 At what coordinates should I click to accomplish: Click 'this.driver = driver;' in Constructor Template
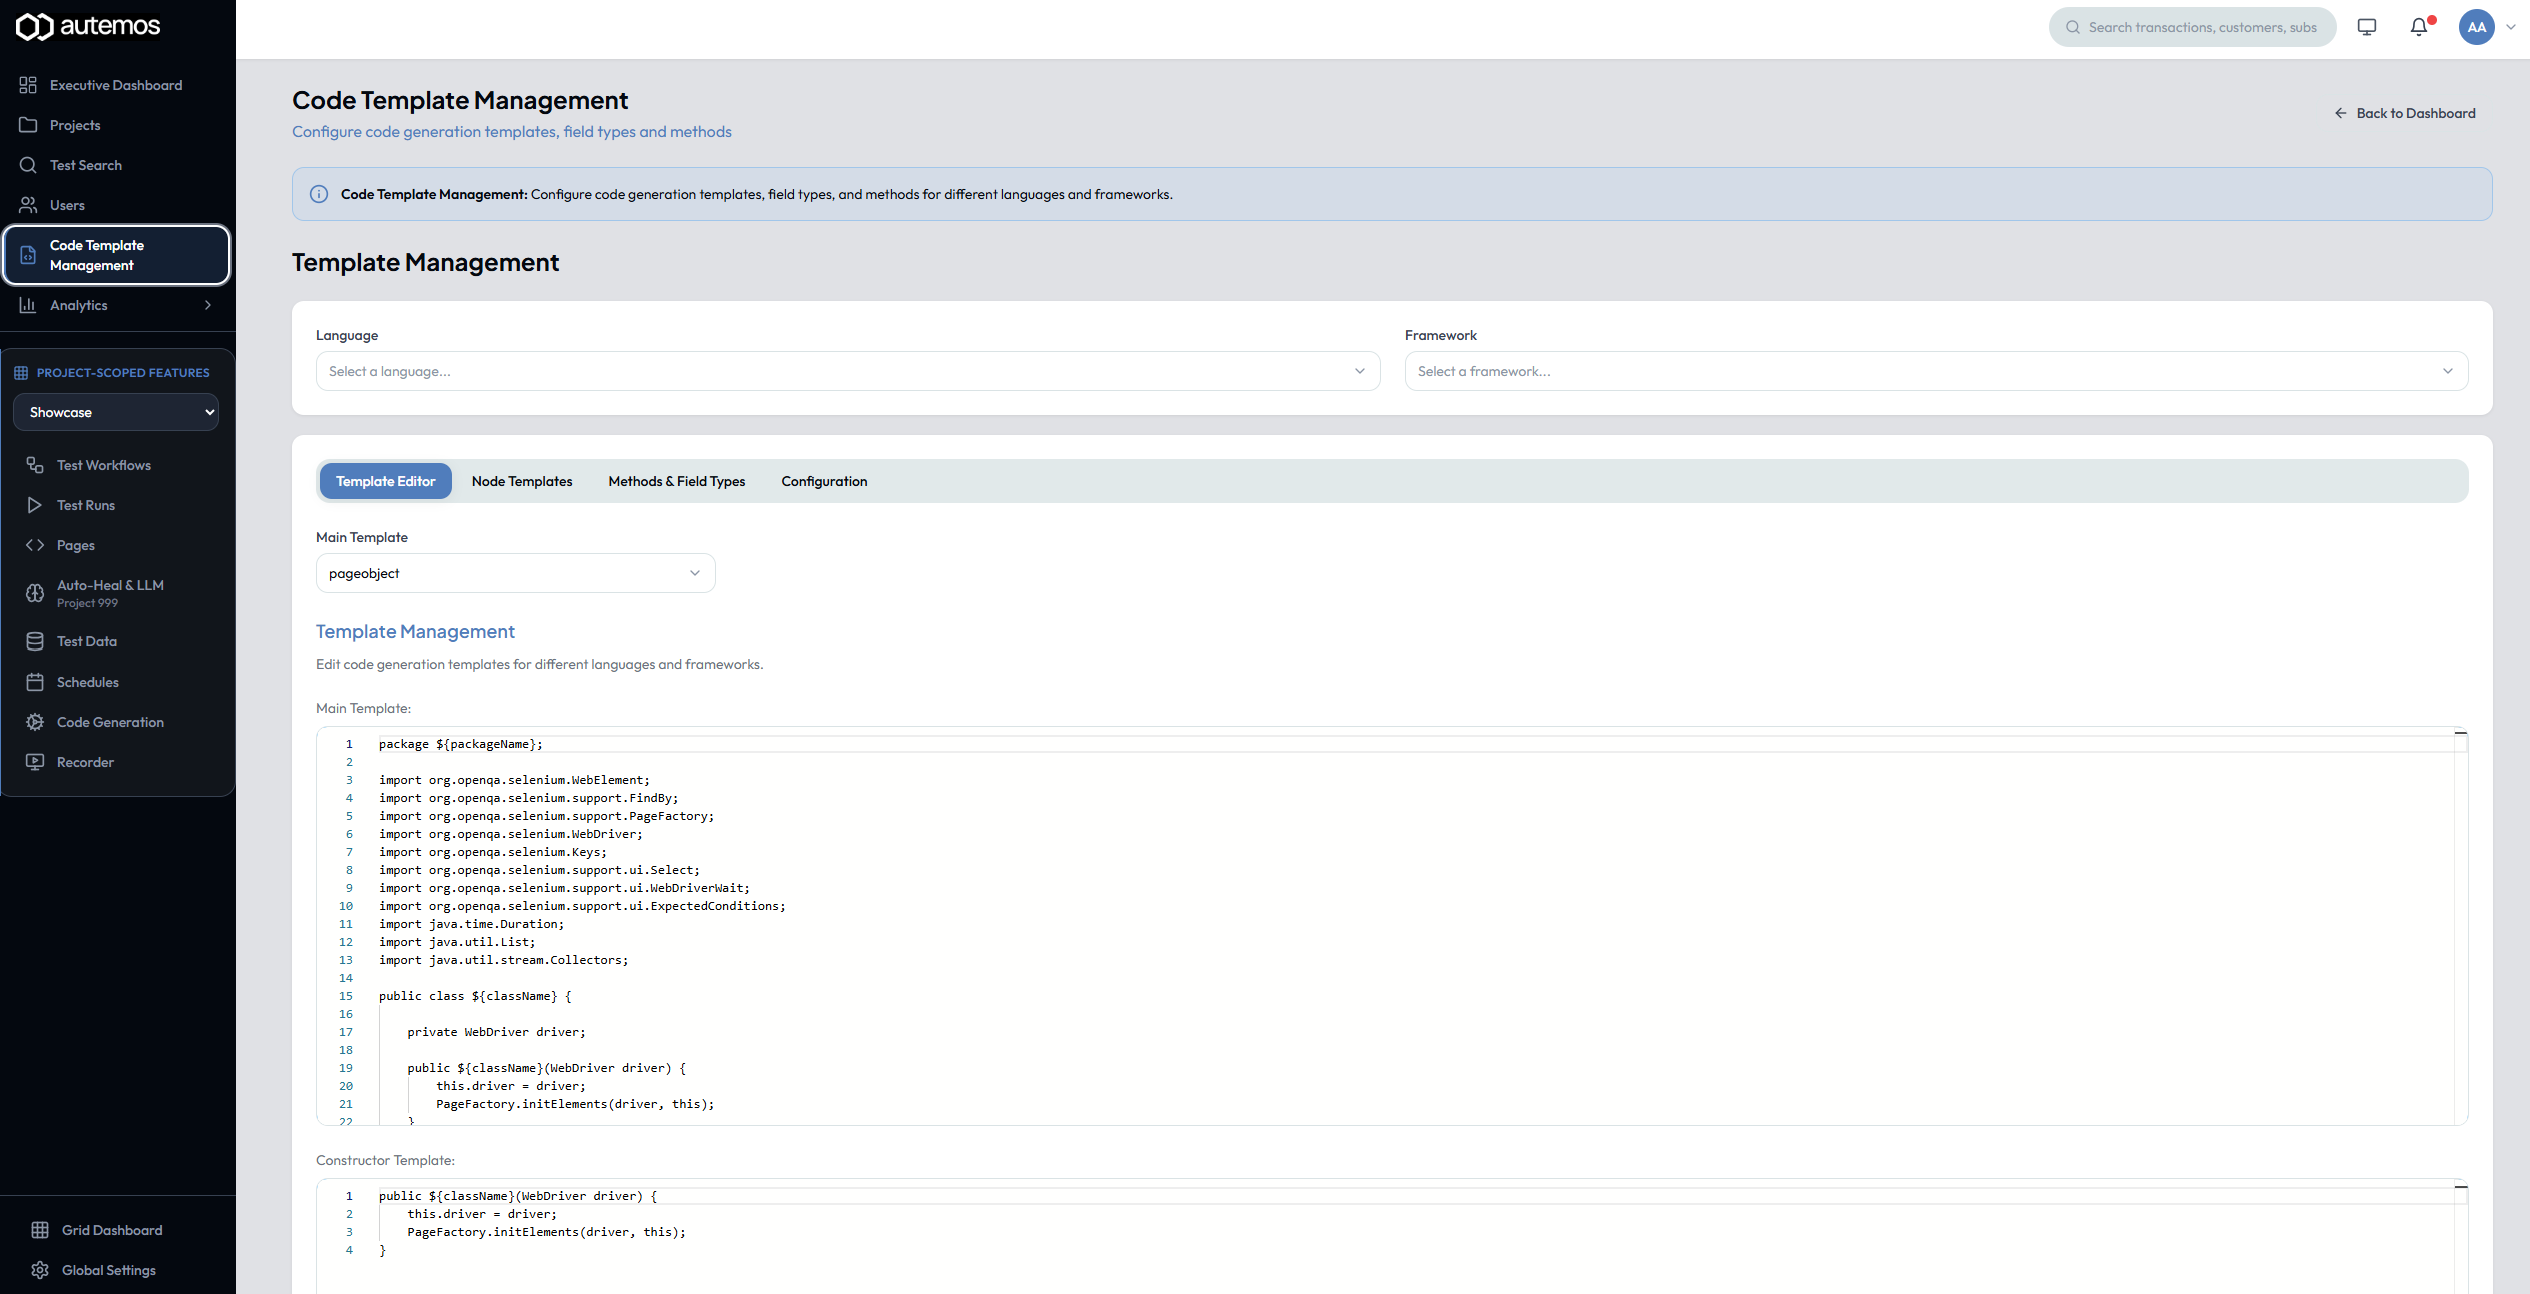482,1214
